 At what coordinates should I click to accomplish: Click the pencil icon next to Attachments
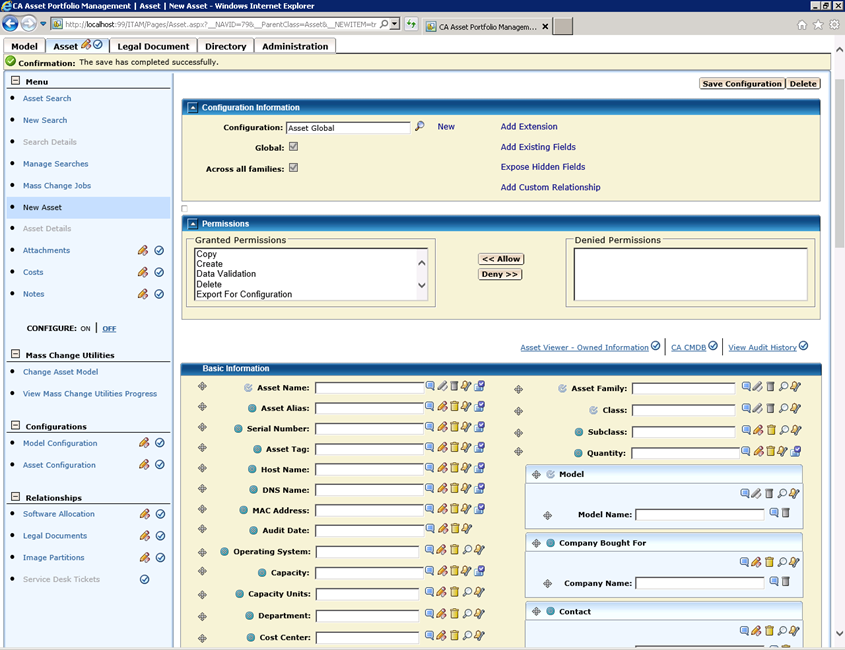[x=144, y=251]
